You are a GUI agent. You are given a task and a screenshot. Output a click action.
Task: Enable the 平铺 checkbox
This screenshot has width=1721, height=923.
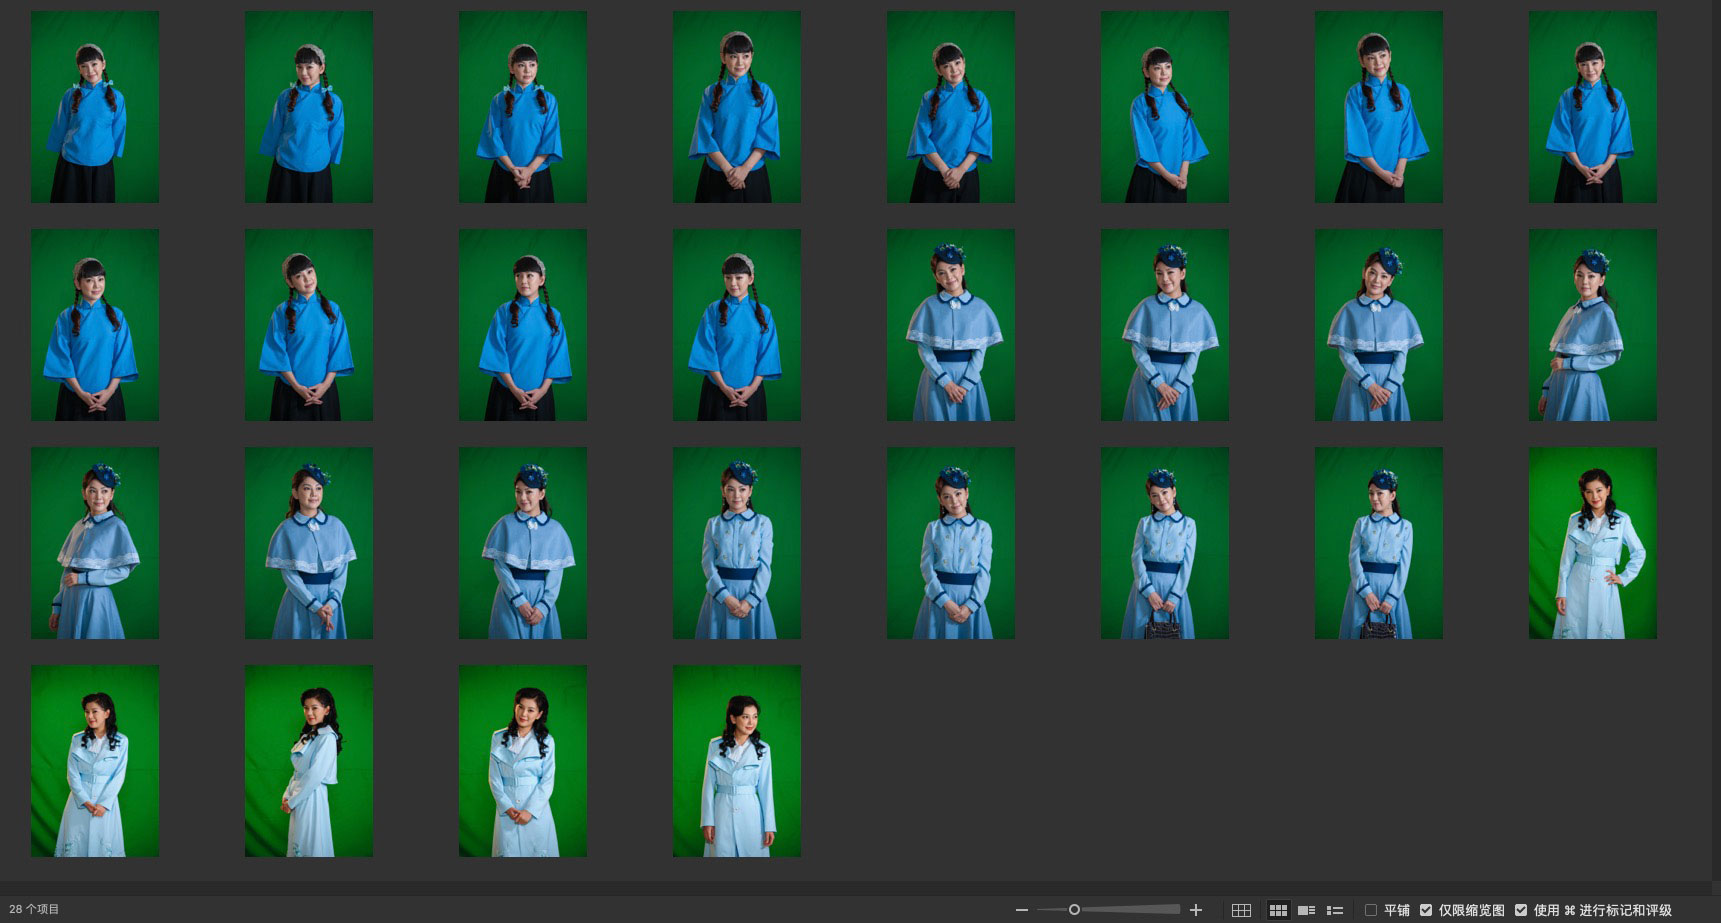tap(1371, 910)
